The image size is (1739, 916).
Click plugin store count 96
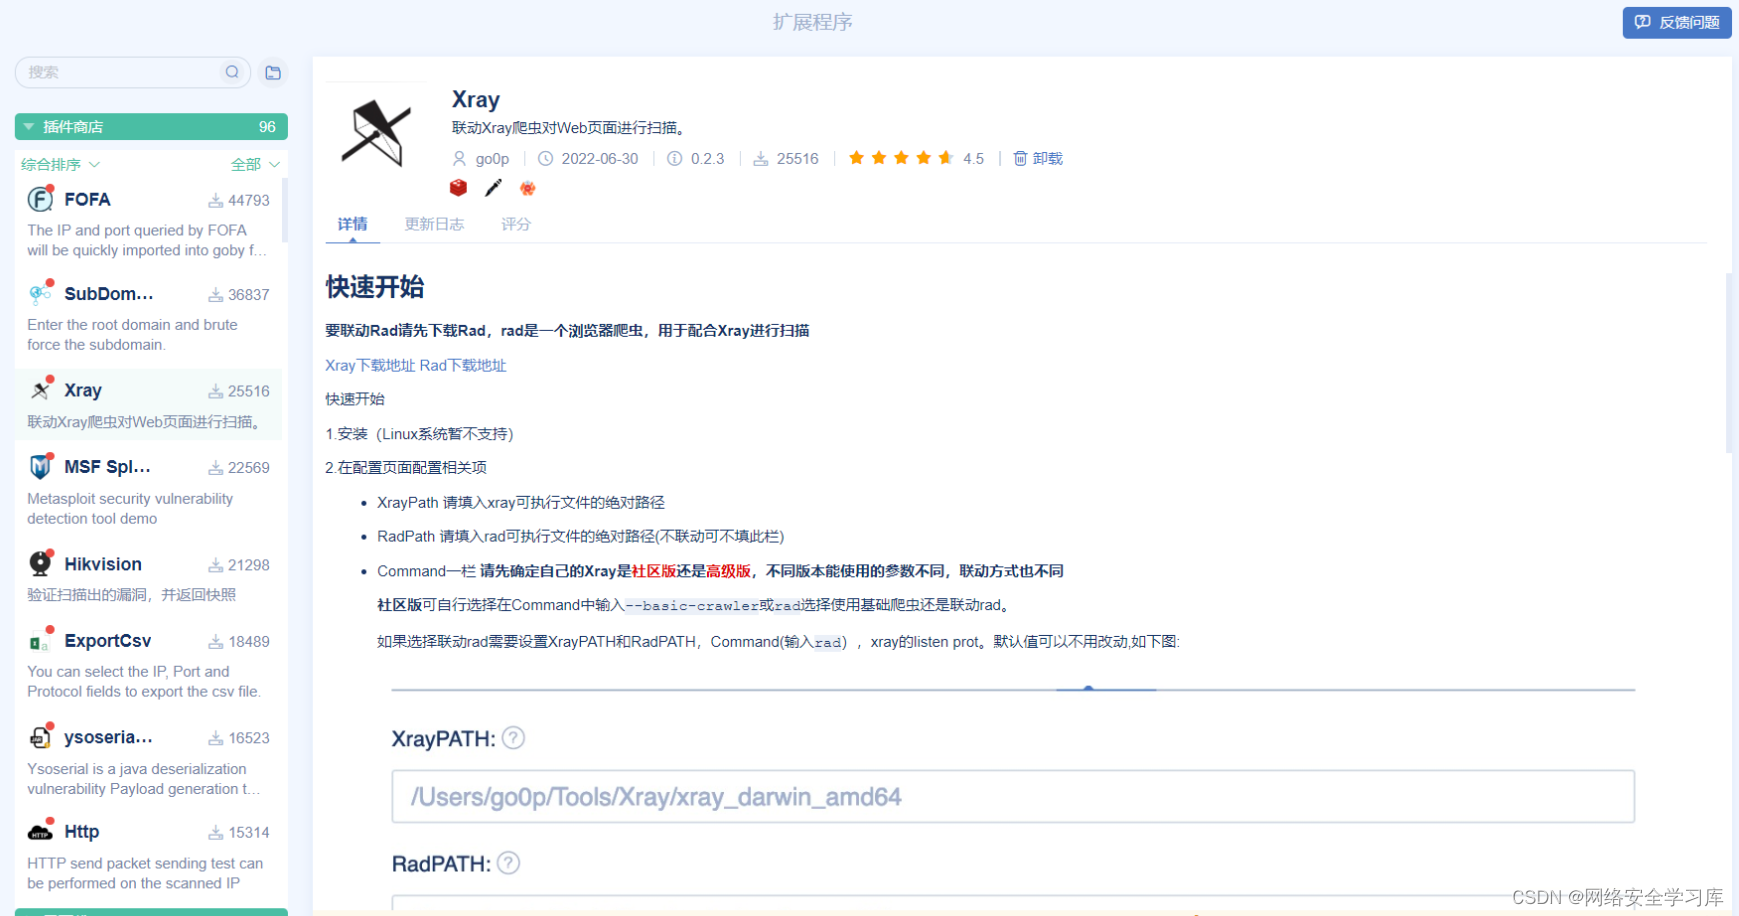click(x=267, y=127)
